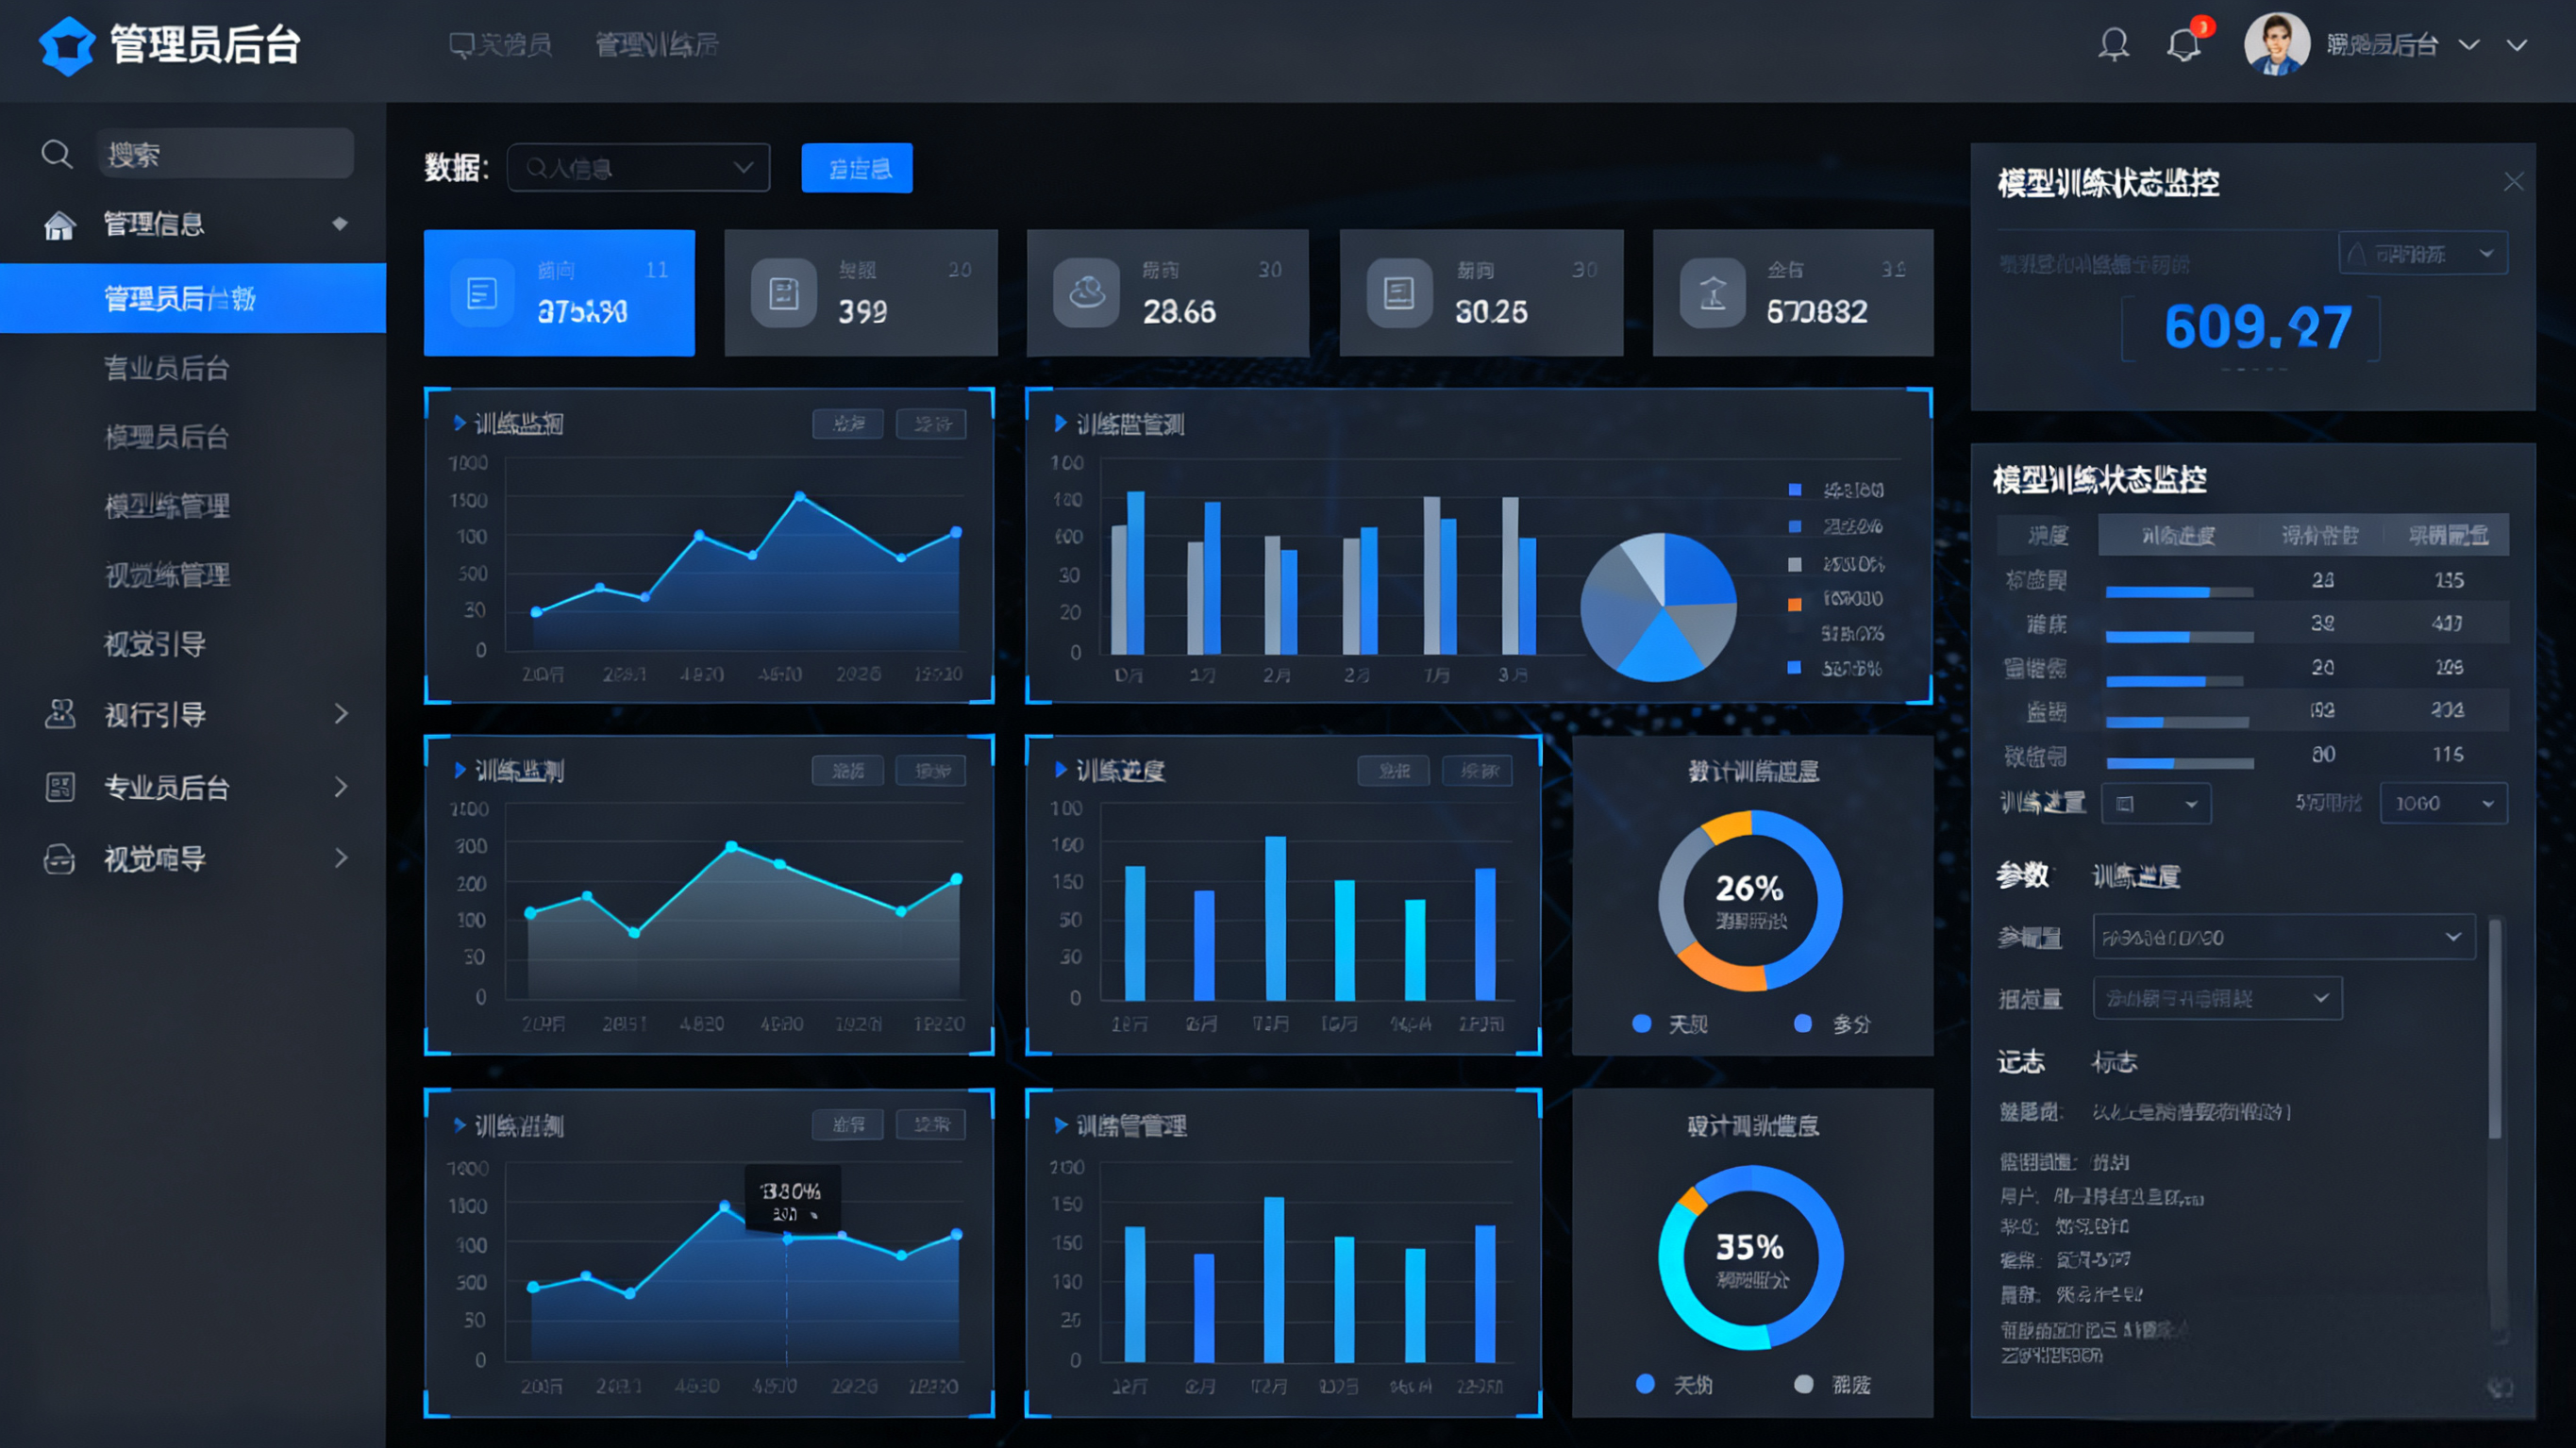Click the user avatar picture
2576x1448 pixels.
click(x=2276, y=45)
